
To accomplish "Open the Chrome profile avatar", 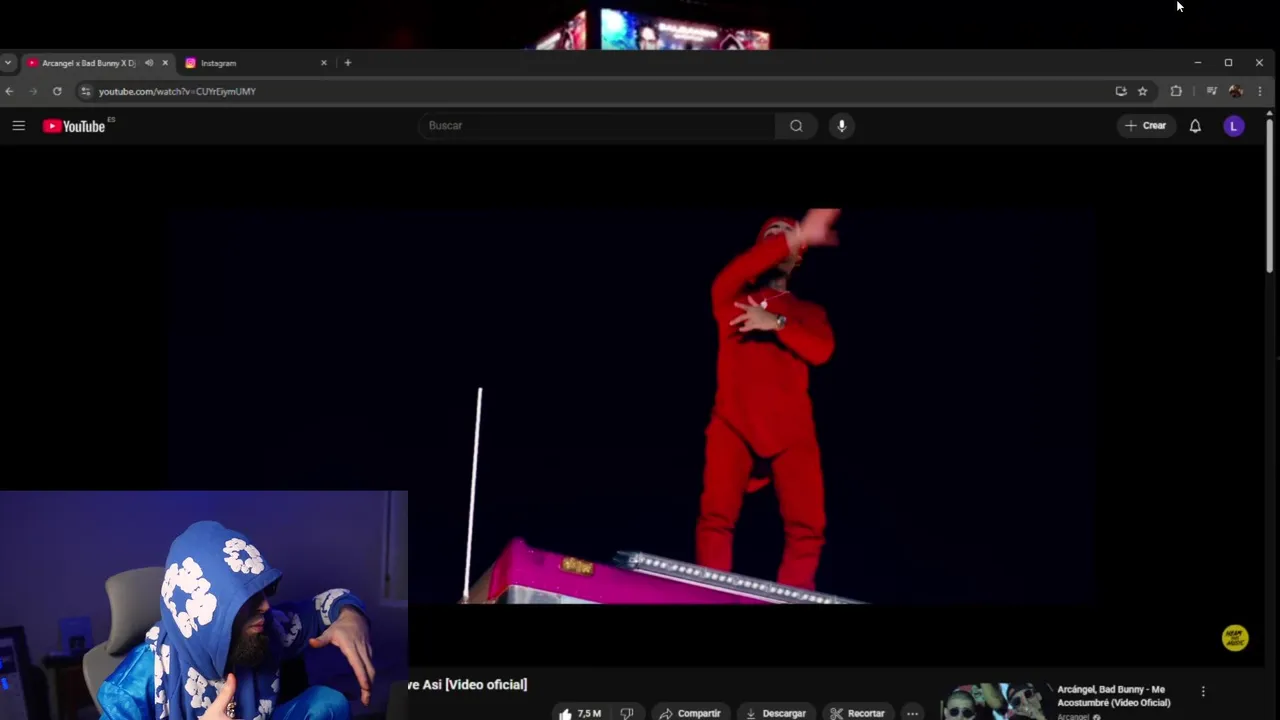I will coord(1236,91).
